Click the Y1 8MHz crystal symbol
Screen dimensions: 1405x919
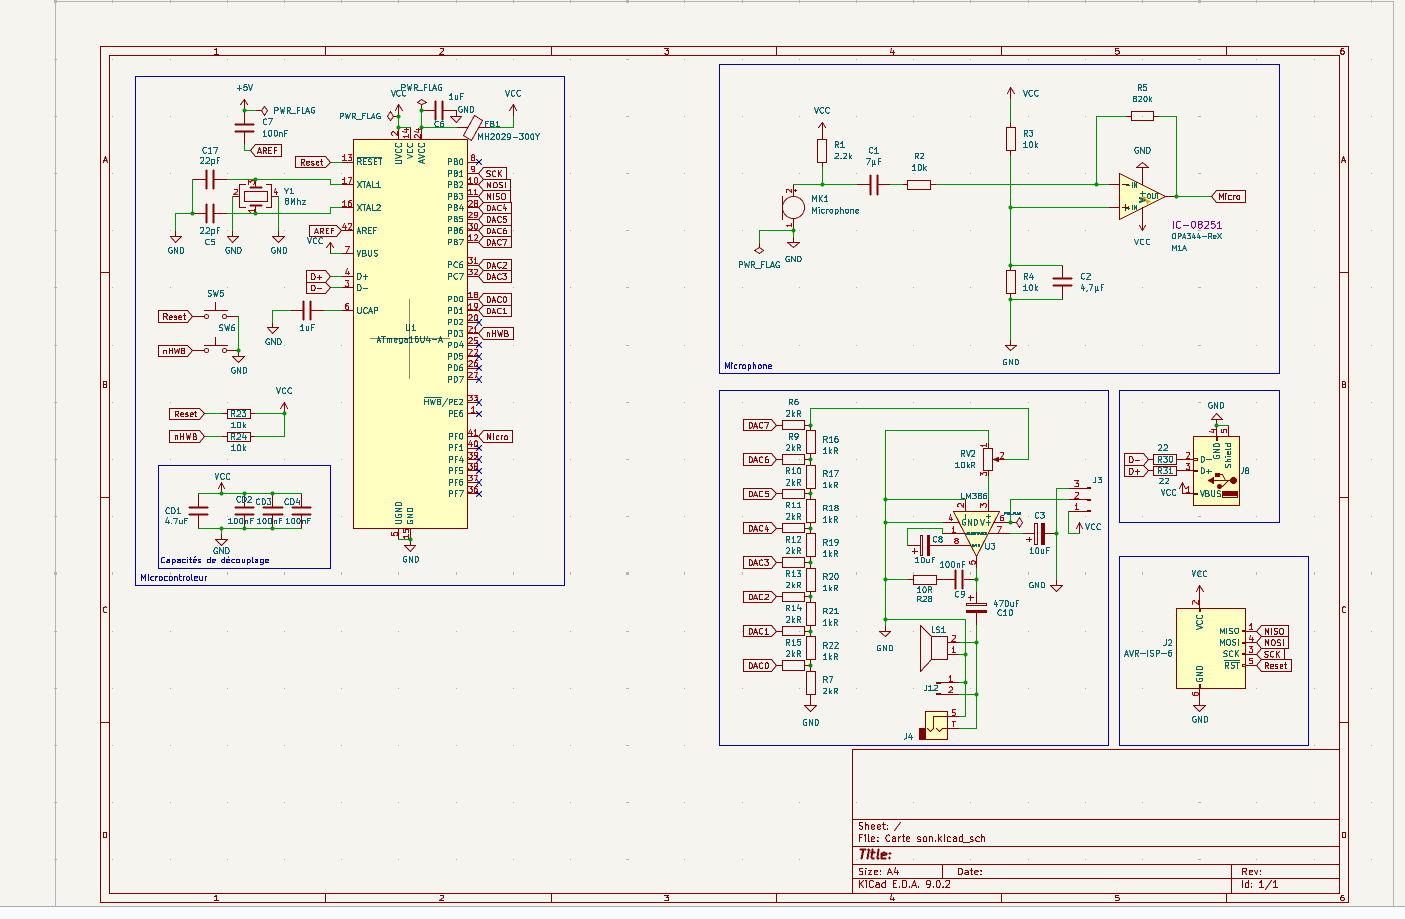[256, 196]
